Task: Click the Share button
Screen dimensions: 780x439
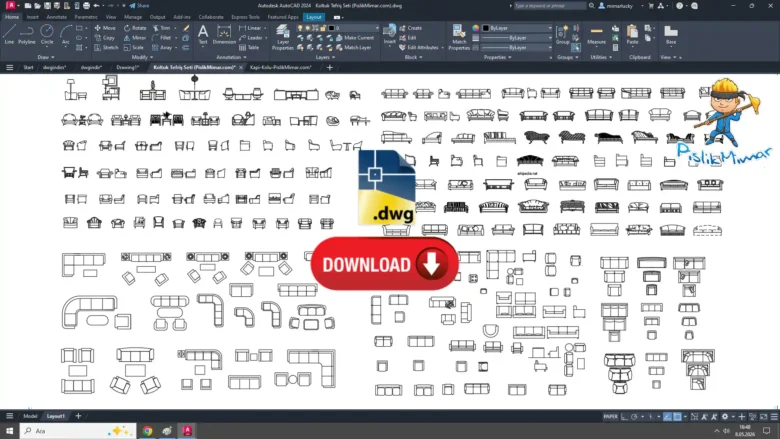Action: point(139,5)
